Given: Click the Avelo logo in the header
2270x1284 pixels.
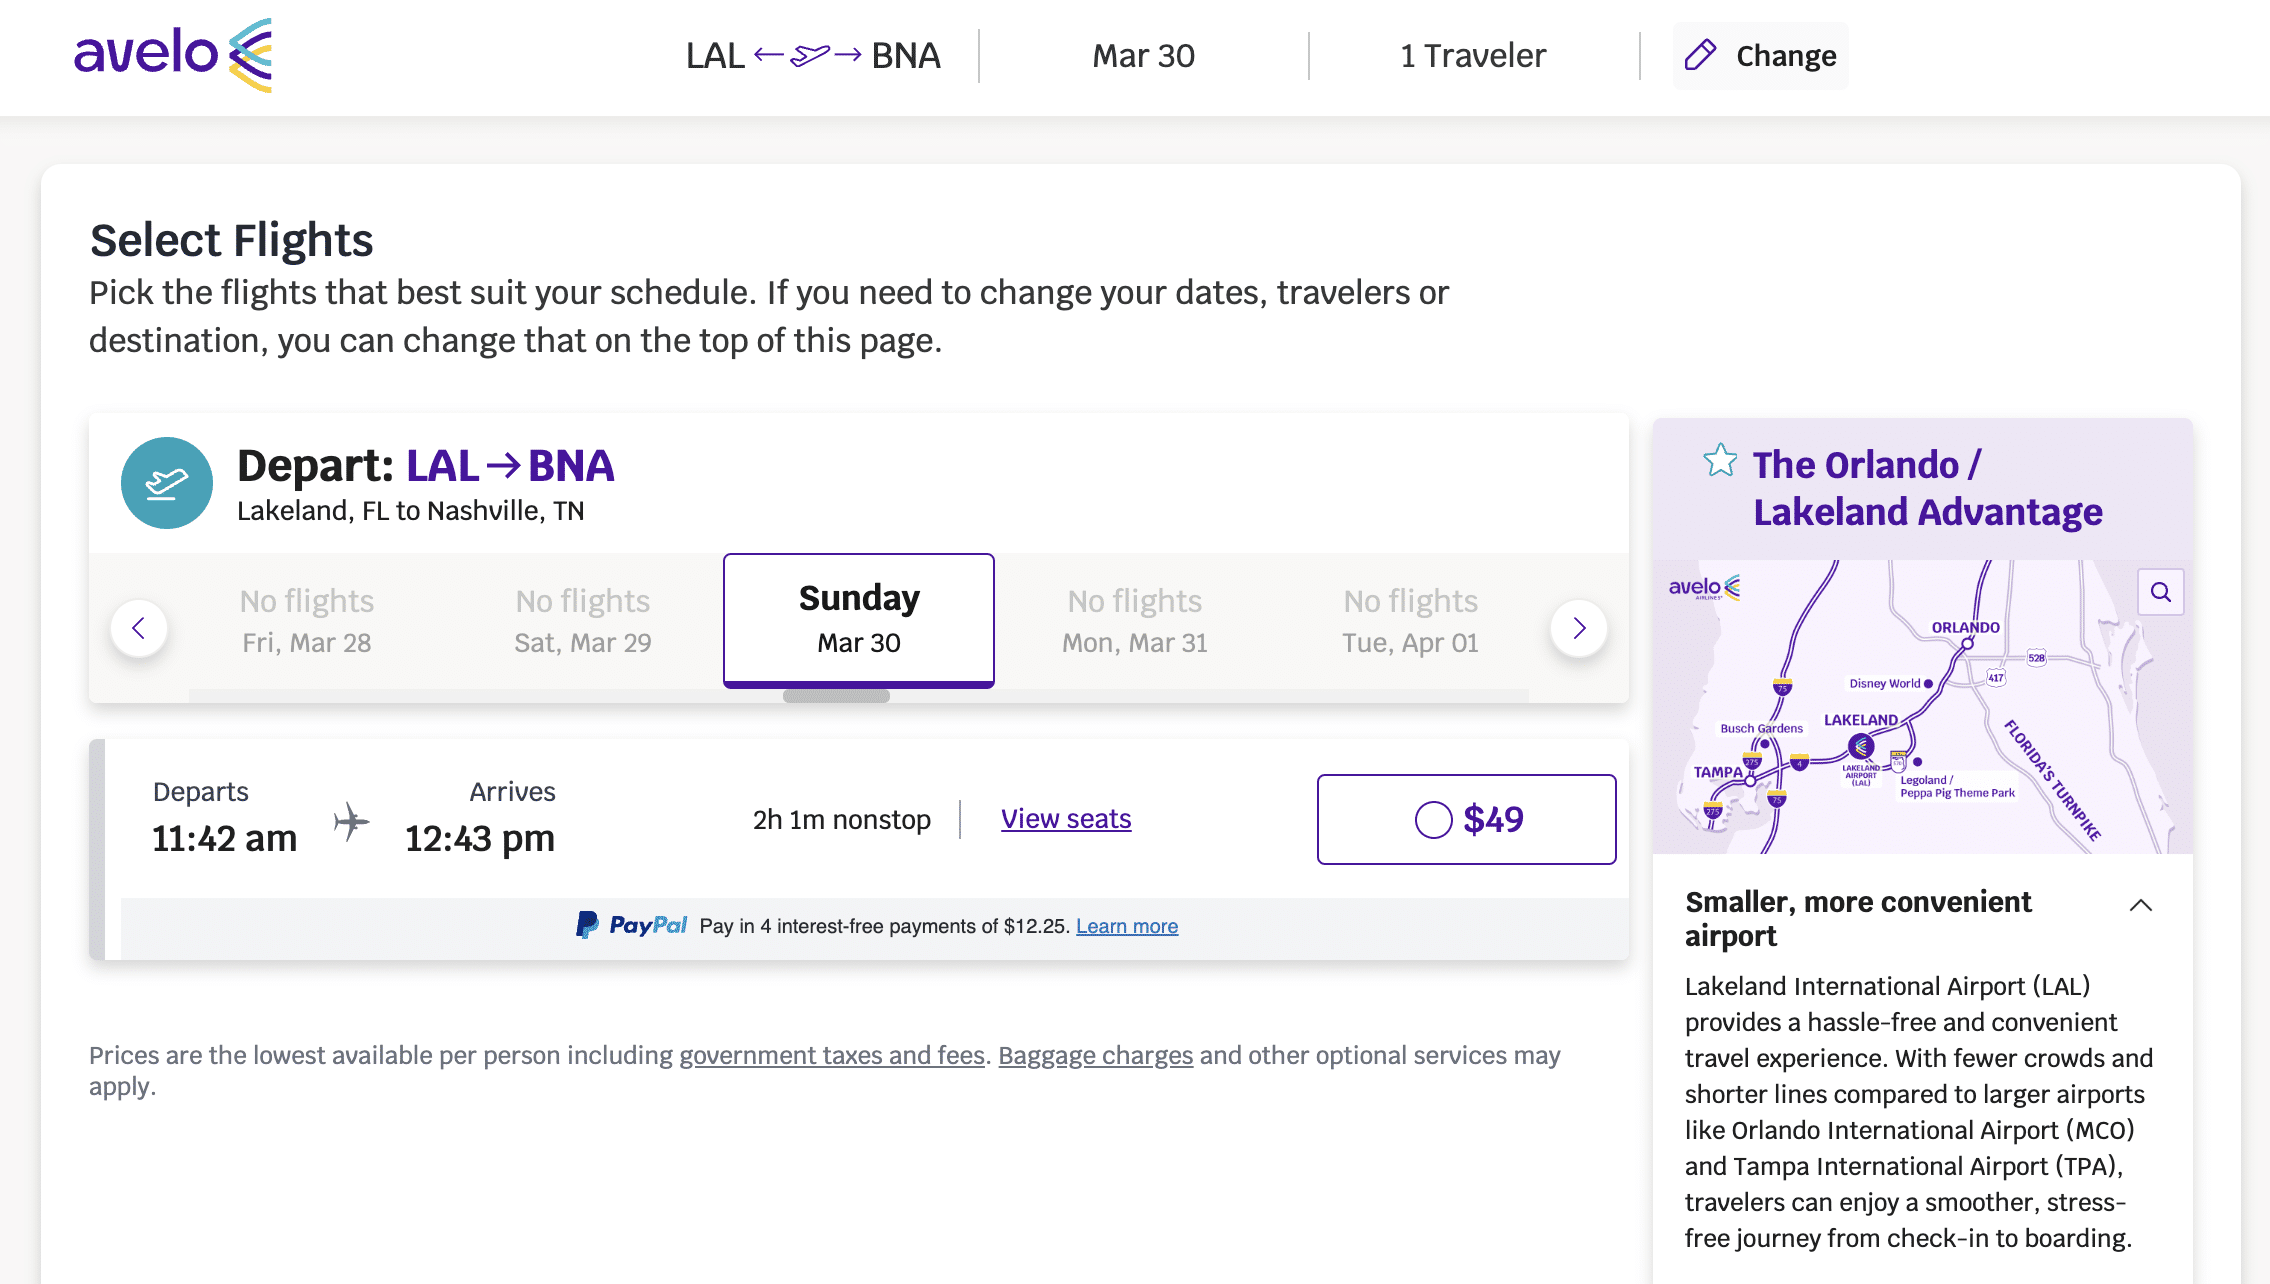Looking at the screenshot, I should 173,55.
